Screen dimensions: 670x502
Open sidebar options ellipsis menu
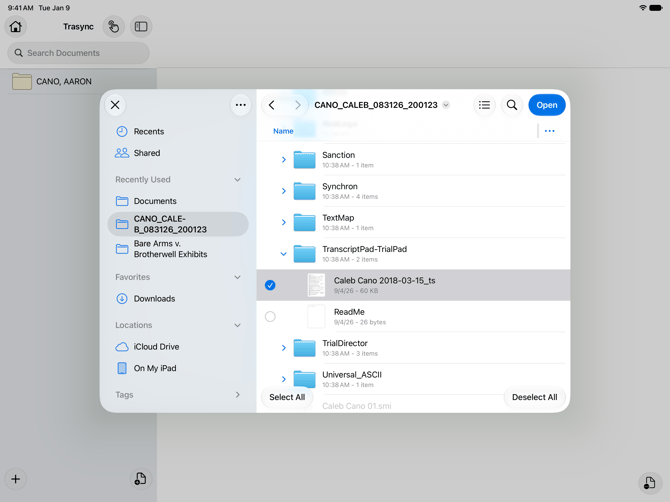[241, 105]
